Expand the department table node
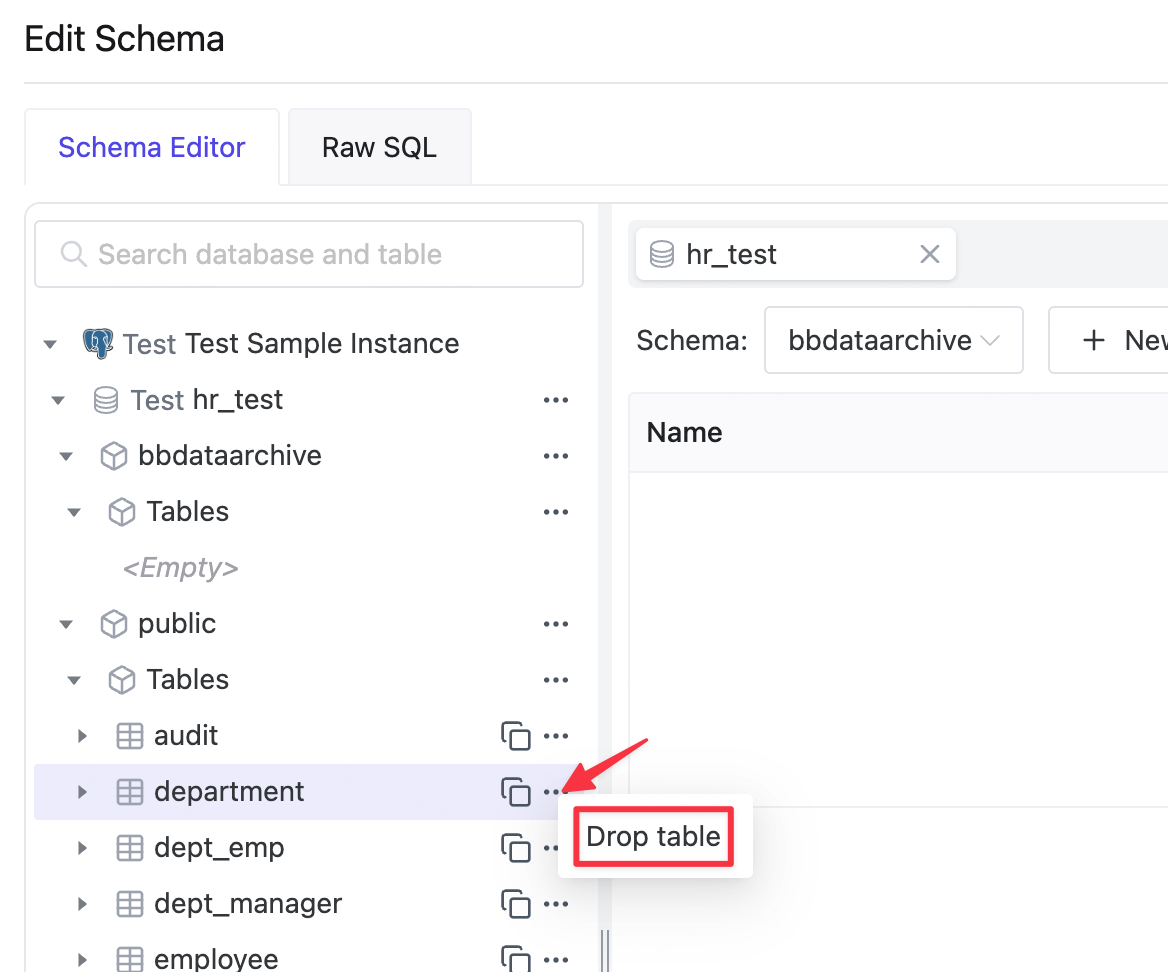 83,792
